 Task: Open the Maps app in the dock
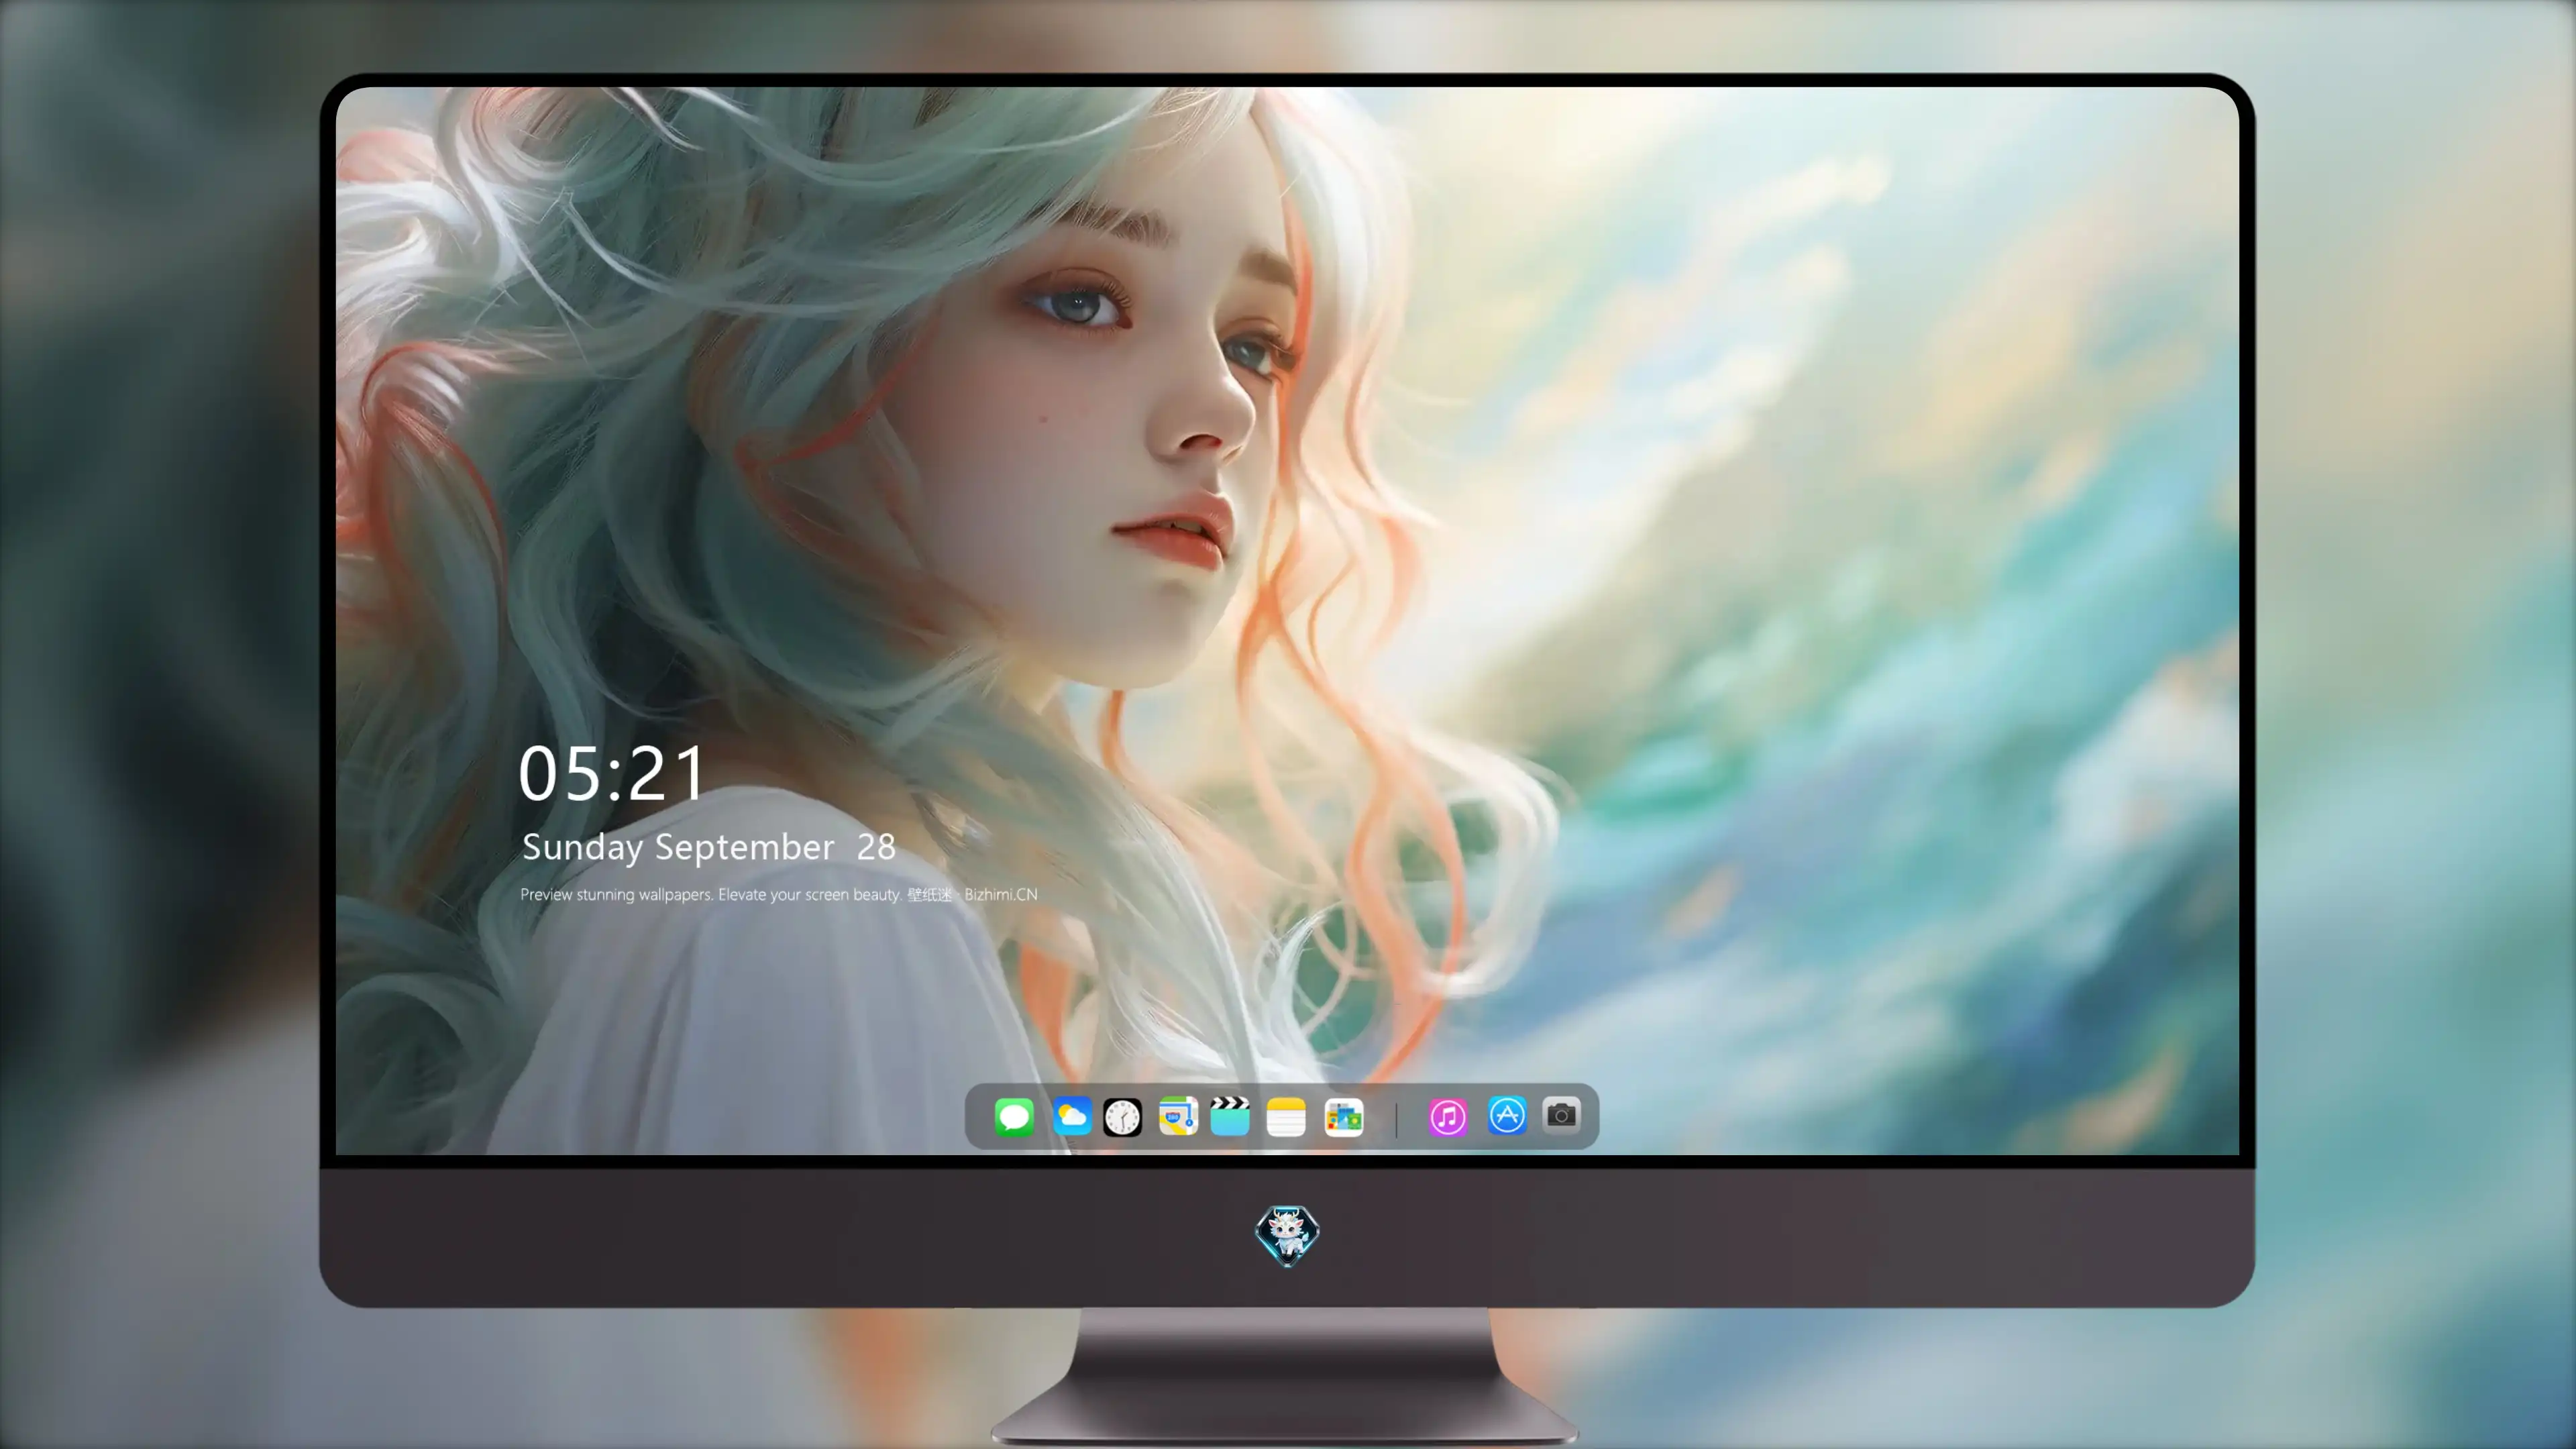1178,1116
